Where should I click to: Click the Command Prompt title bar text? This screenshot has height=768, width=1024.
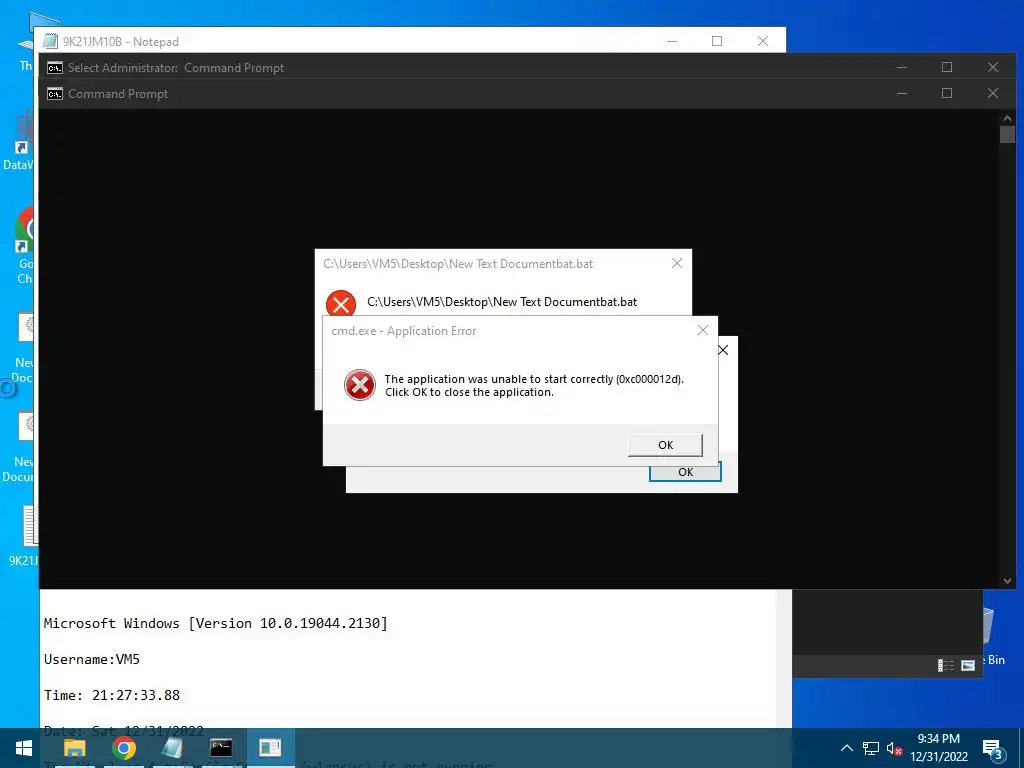[x=118, y=94]
